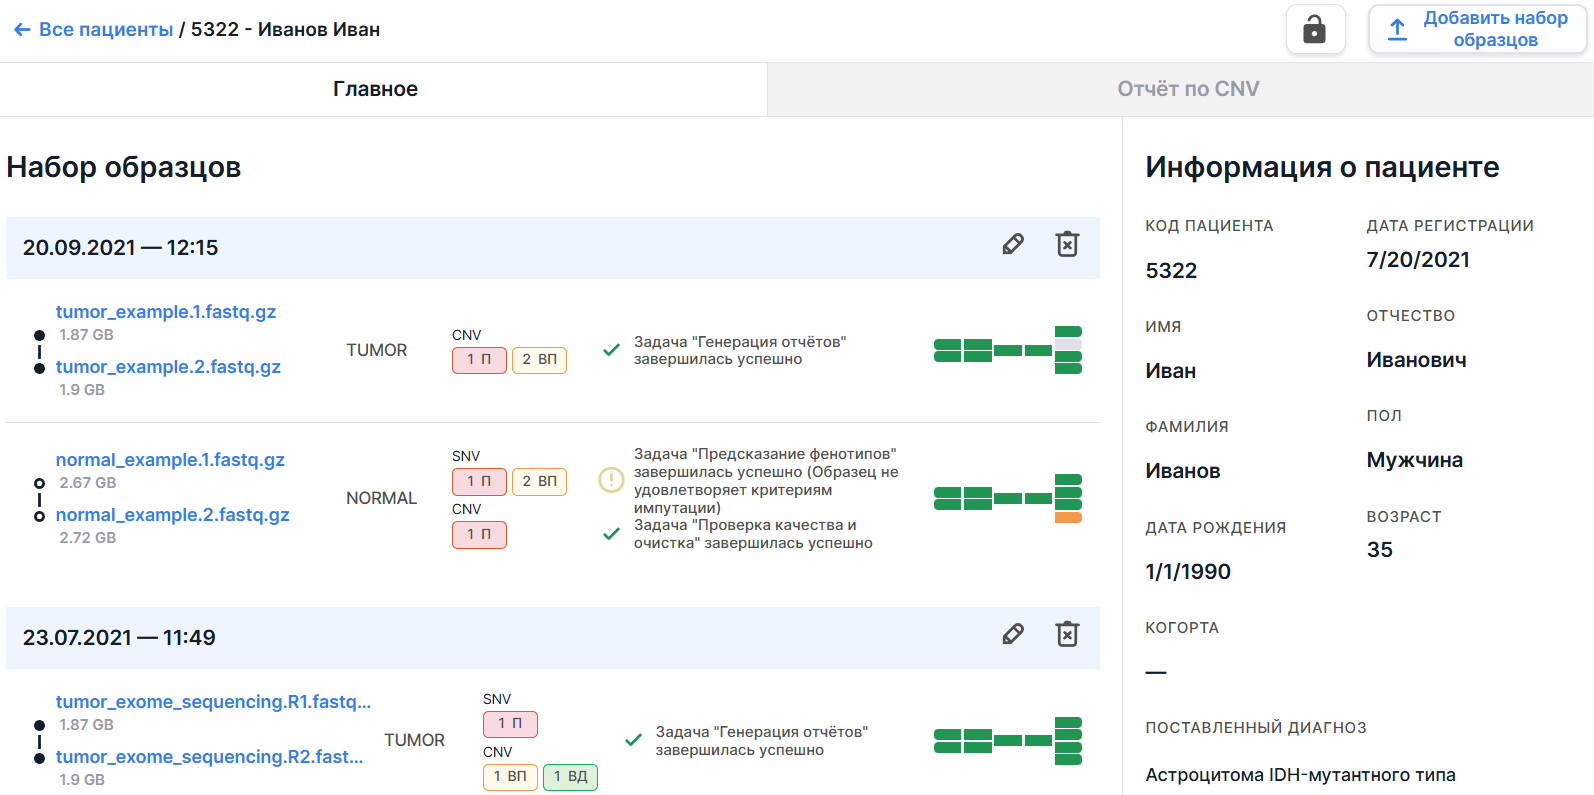Click the gray progress segment in tumor row
This screenshot has height=795, width=1594.
tap(1068, 345)
